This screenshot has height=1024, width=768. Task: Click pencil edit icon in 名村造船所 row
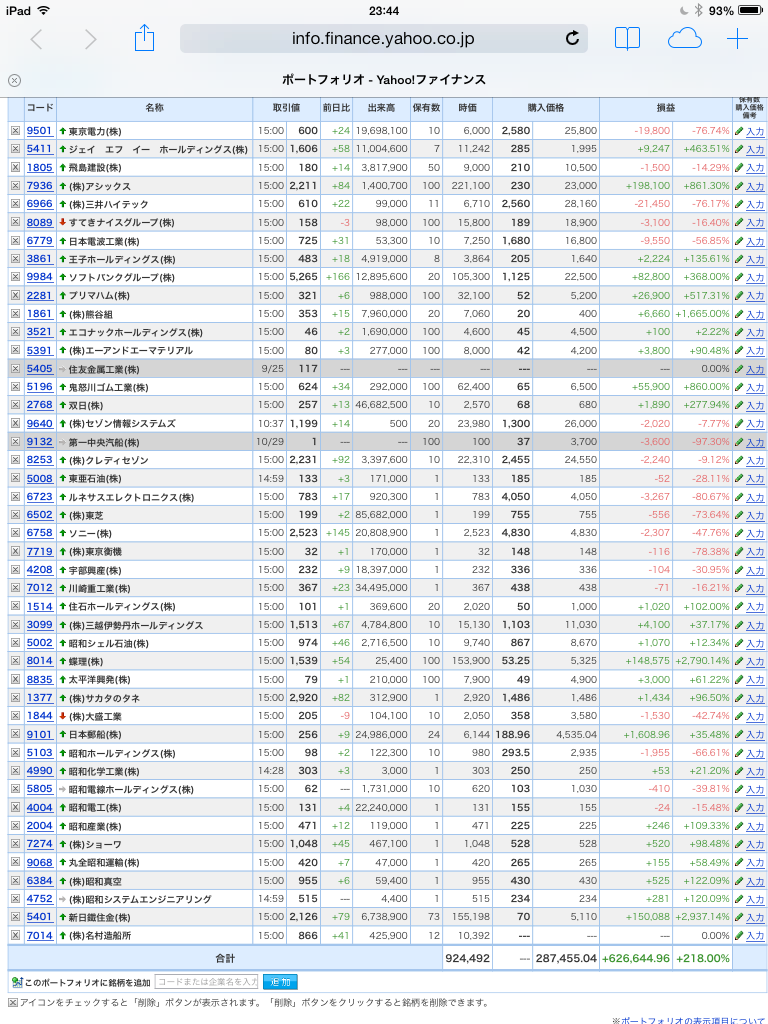739,936
